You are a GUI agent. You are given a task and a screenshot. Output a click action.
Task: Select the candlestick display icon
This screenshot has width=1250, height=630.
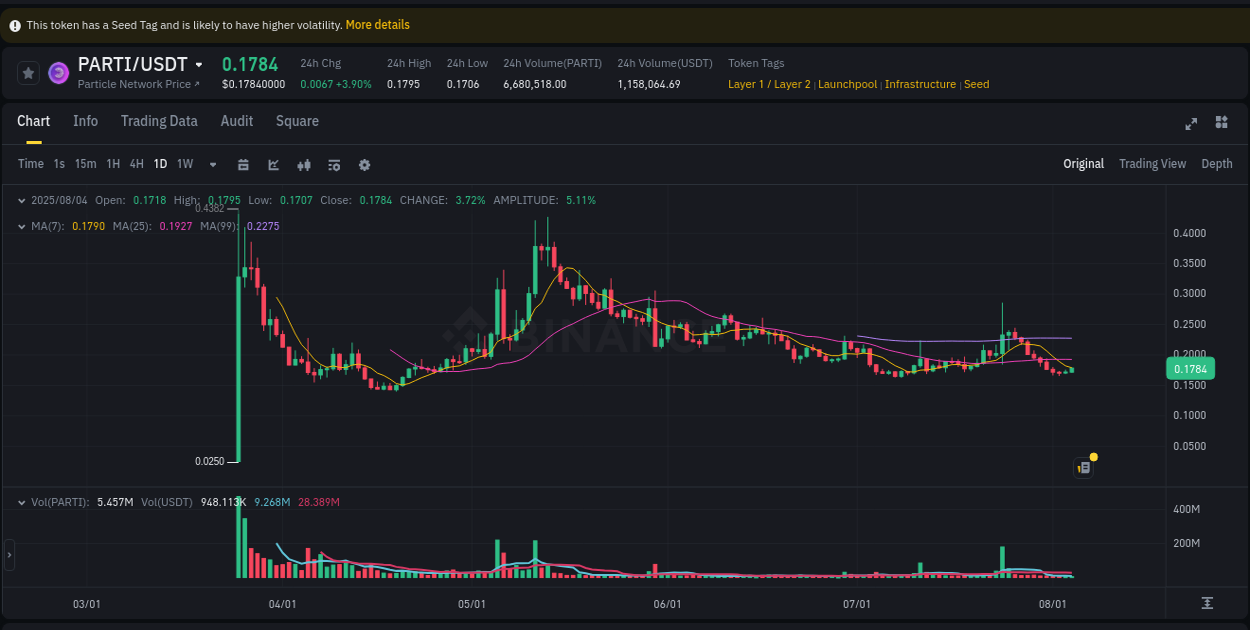pyautogui.click(x=304, y=164)
